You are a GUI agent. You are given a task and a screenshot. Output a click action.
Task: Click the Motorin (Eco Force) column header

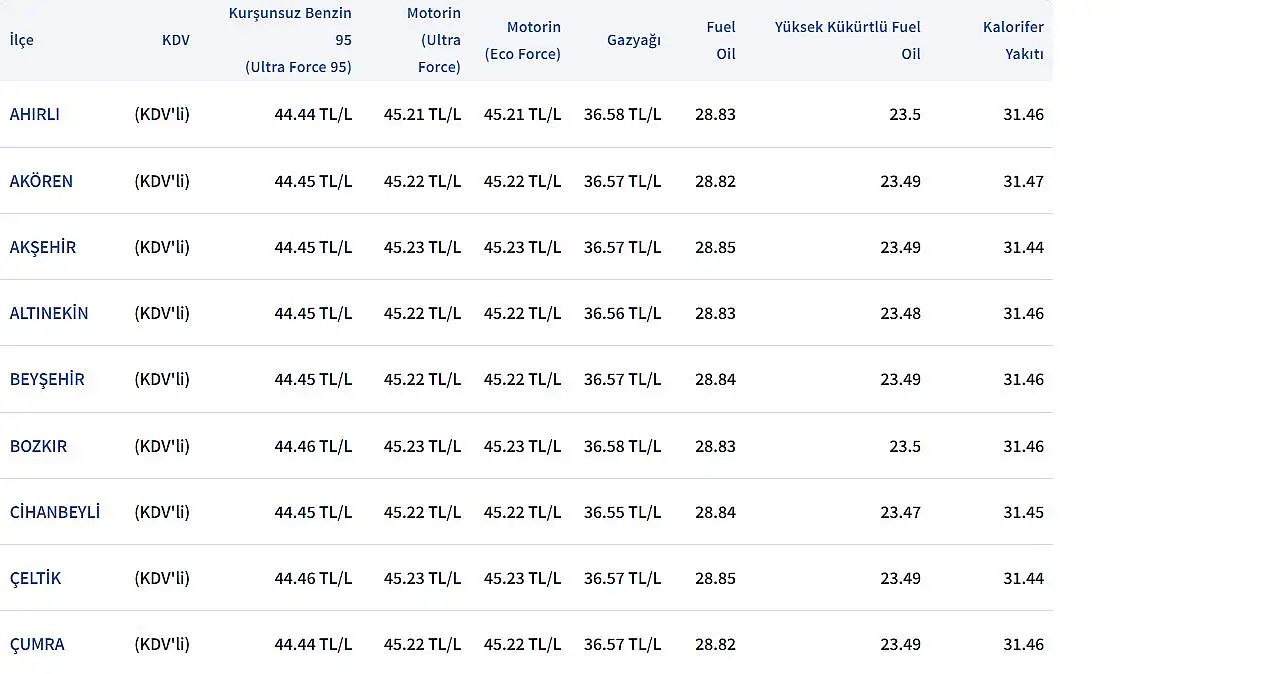click(x=523, y=40)
